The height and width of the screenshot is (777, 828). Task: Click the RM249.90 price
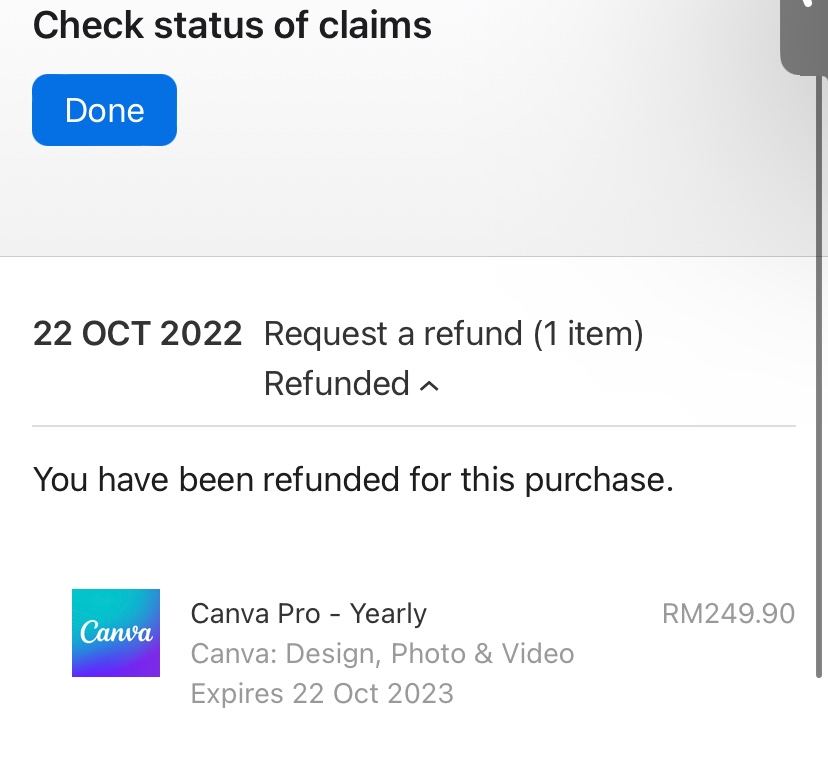pos(728,613)
